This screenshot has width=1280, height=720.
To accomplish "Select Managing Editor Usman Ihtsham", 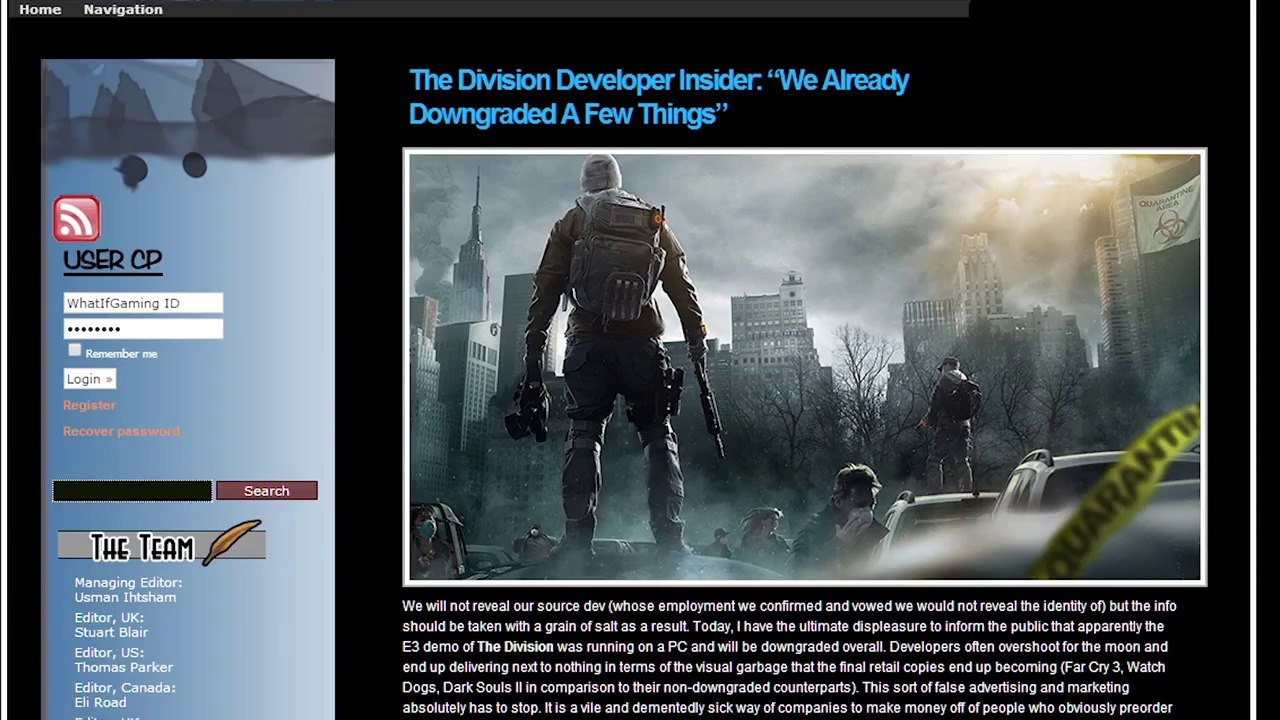I will (x=128, y=590).
